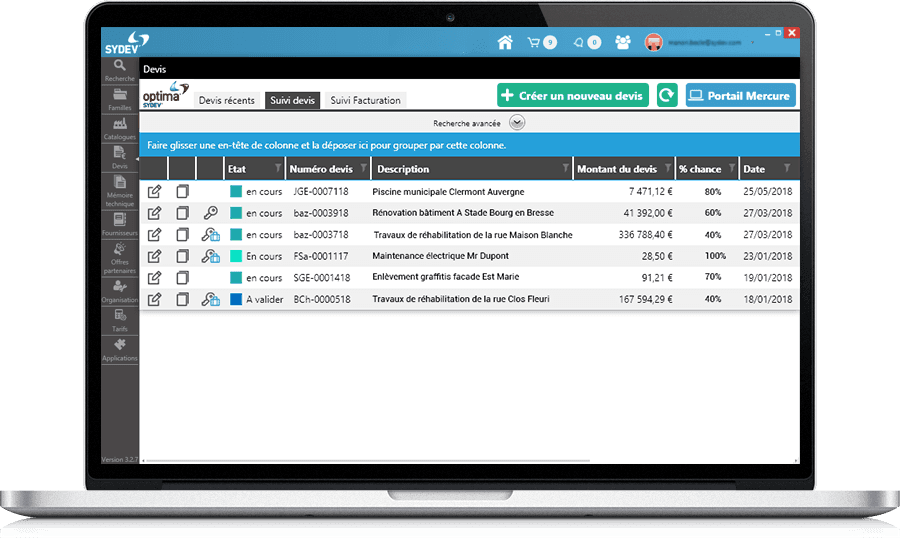
Task: Expand the Recherche avancée panel
Action: (x=517, y=123)
